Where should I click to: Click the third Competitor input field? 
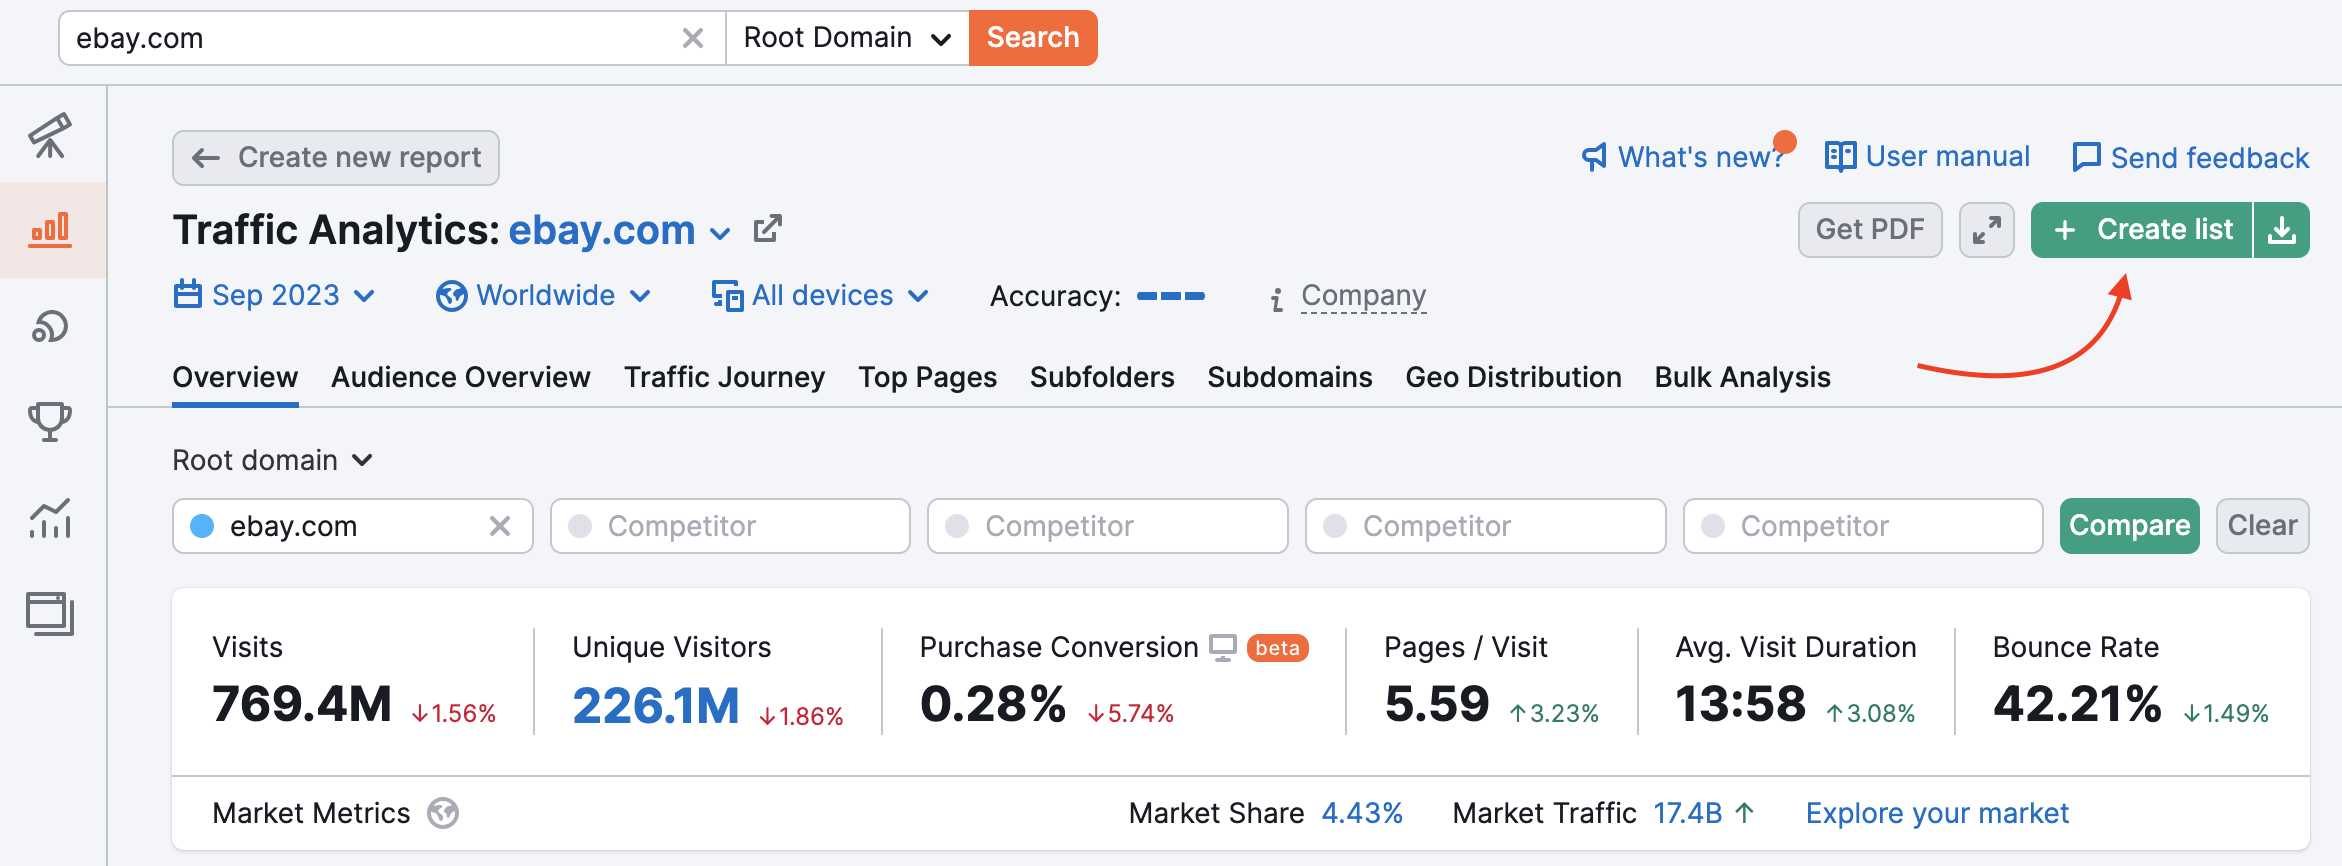click(1486, 526)
